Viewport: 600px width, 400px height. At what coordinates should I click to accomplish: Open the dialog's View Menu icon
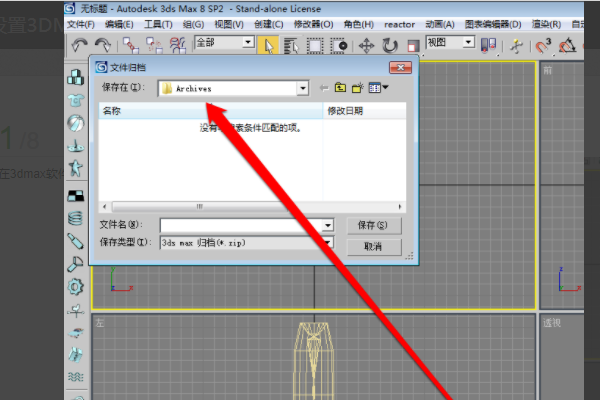[x=378, y=88]
